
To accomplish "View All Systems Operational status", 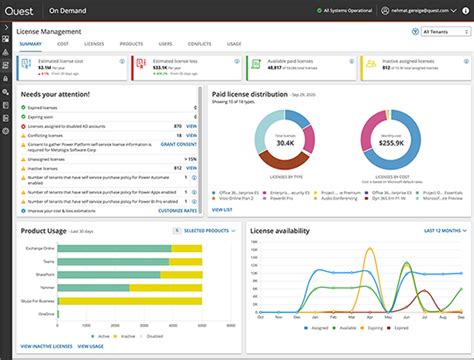I will pos(344,11).
